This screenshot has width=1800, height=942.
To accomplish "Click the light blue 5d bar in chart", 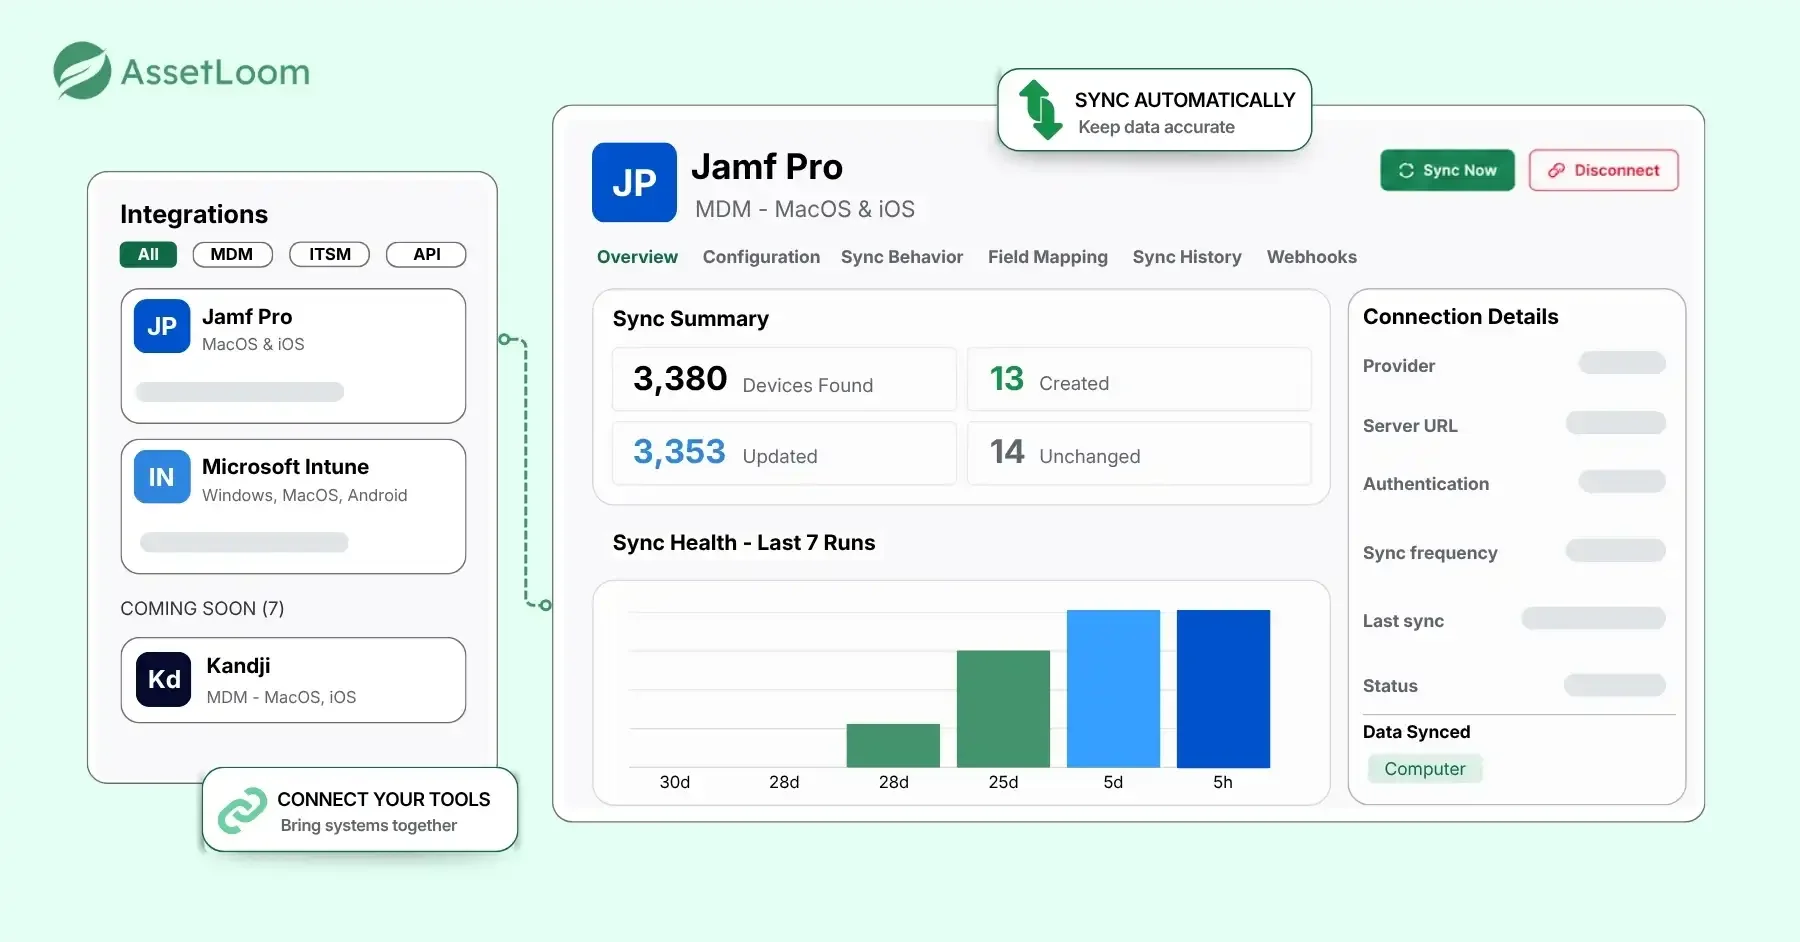I will click(1113, 689).
